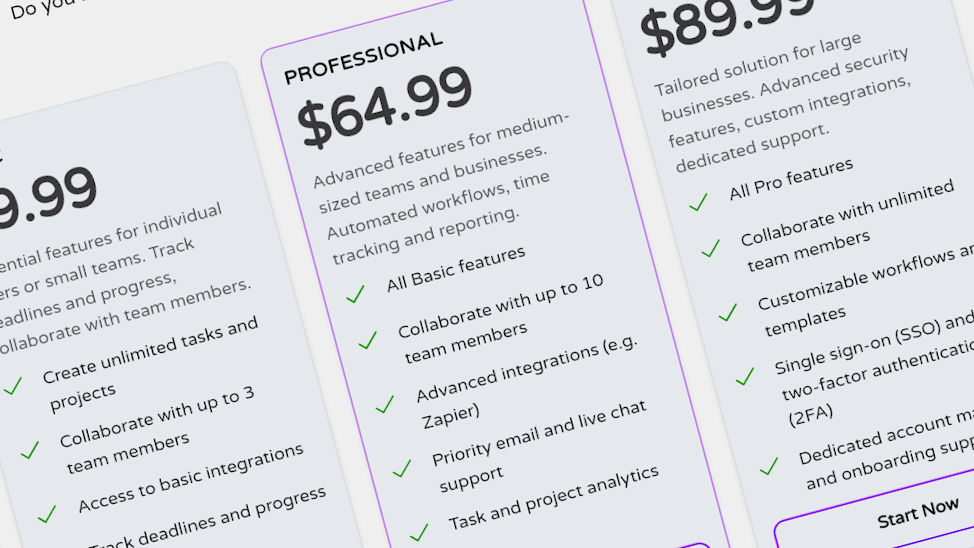
Task: Click checkmark beside Dedicated account manager
Action: 768,466
